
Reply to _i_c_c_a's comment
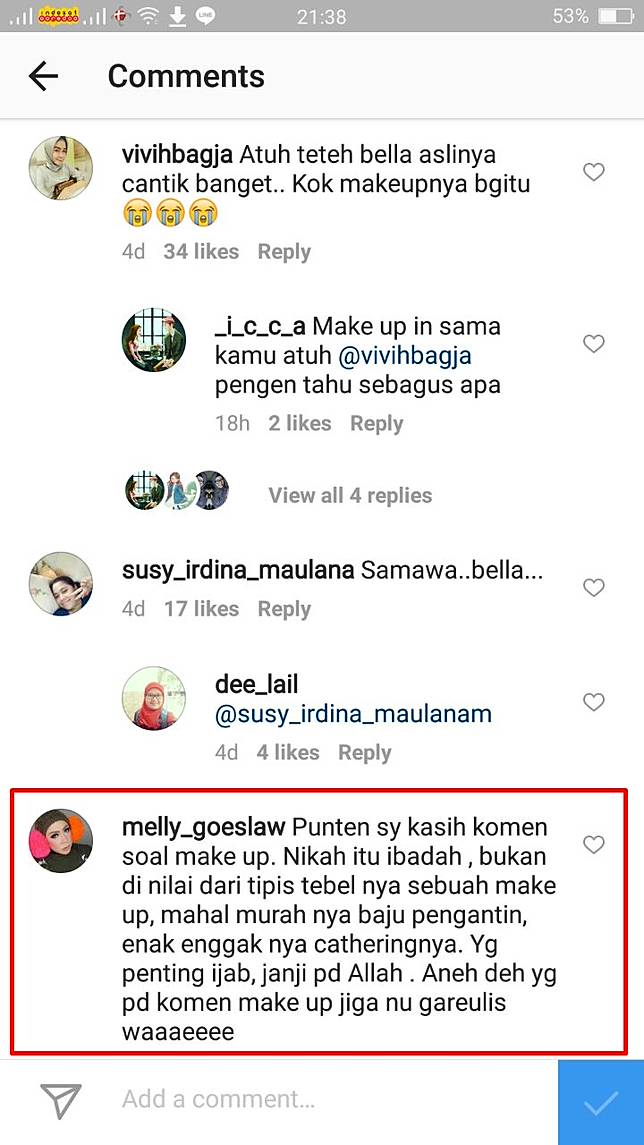coord(376,424)
